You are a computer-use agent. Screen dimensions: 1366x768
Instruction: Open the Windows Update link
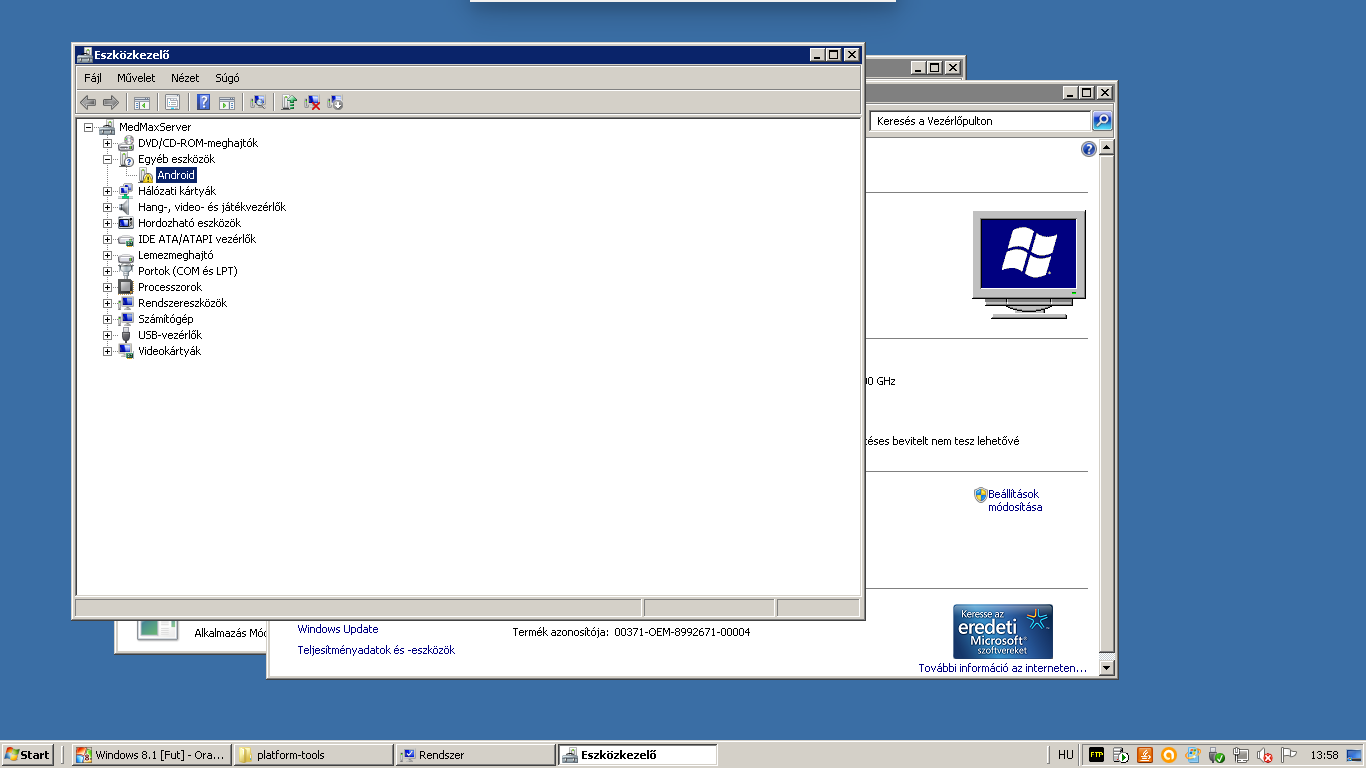[x=338, y=629]
